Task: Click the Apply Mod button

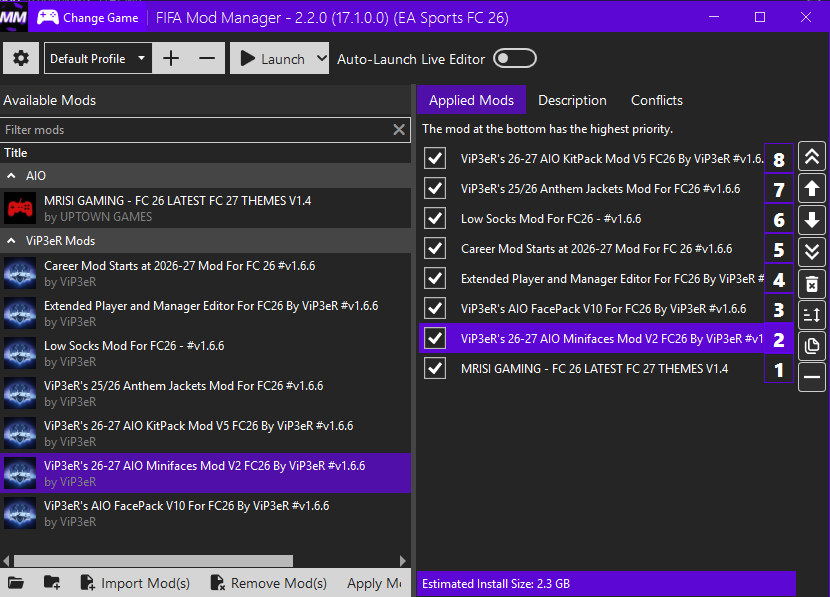Action: coord(374,583)
